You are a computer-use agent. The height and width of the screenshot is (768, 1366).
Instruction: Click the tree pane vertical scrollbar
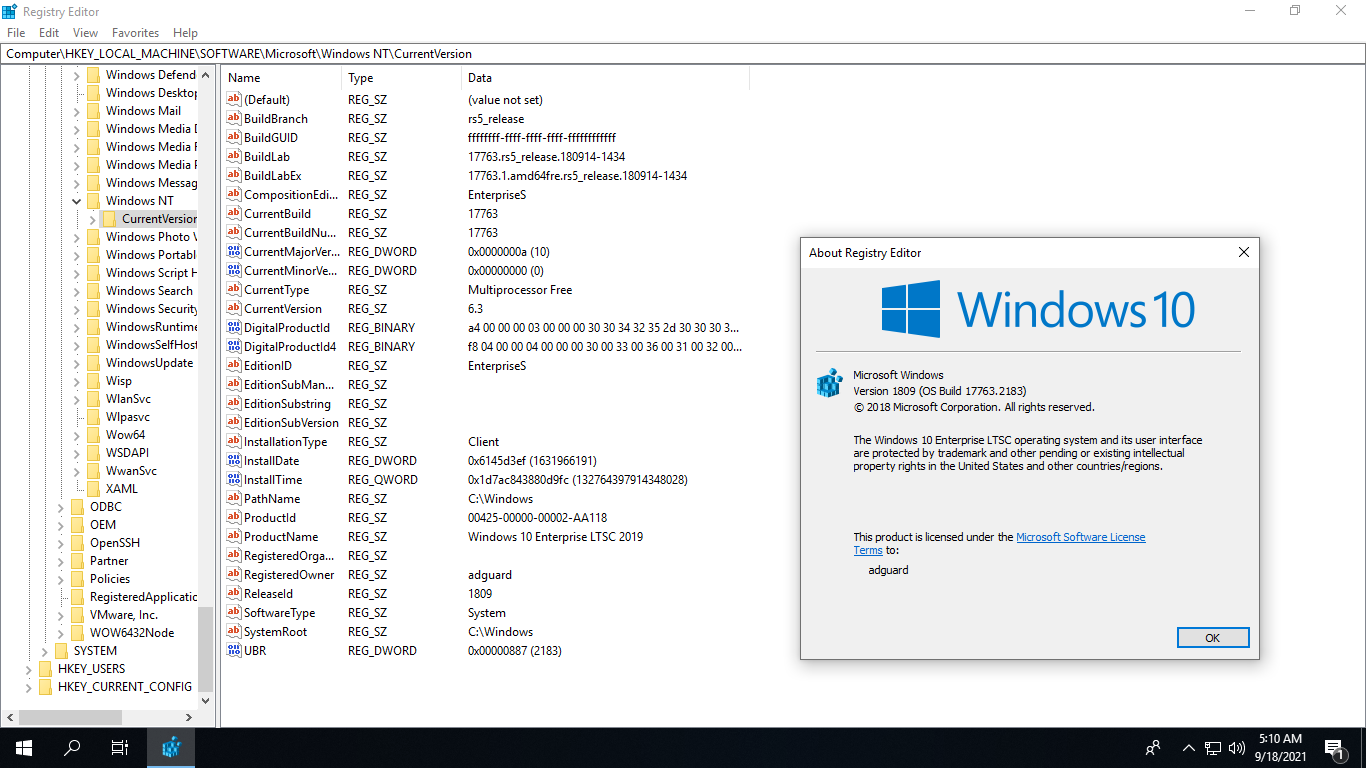pos(206,649)
